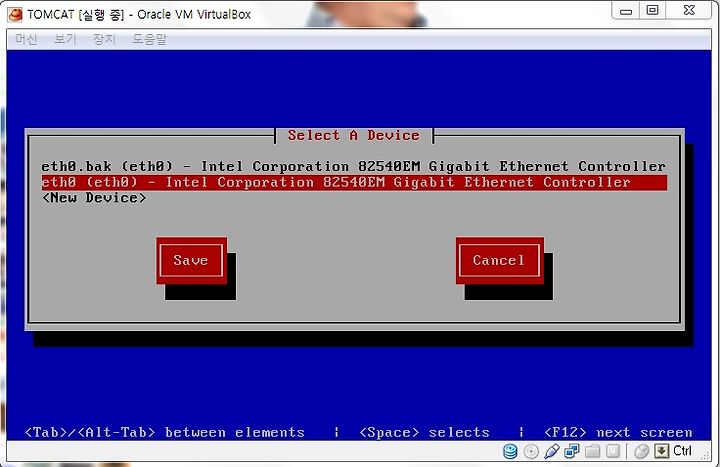
Task: Click the <F12> next screen hint
Action: (618, 433)
